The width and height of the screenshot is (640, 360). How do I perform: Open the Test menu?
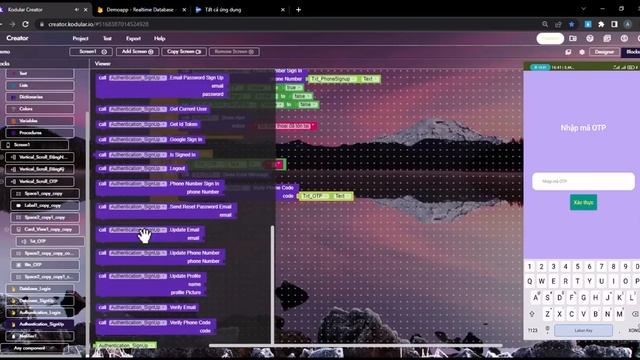107,38
